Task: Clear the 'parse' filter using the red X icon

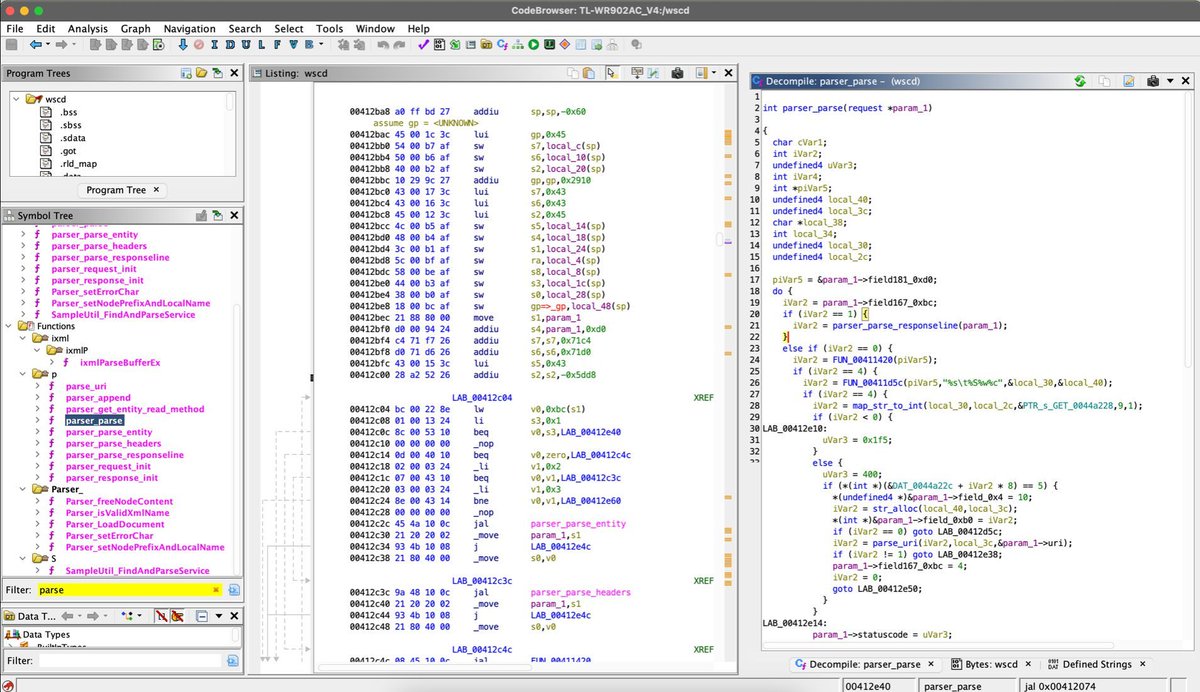Action: tap(214, 591)
